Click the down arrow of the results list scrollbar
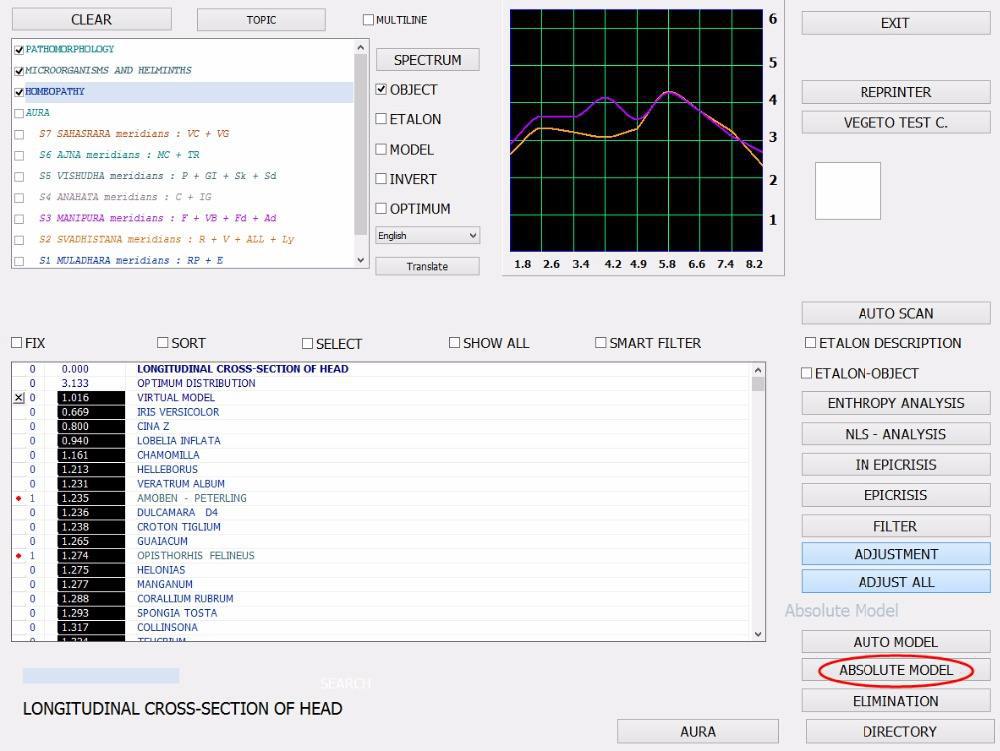Viewport: 1000px width, 751px height. [x=758, y=633]
